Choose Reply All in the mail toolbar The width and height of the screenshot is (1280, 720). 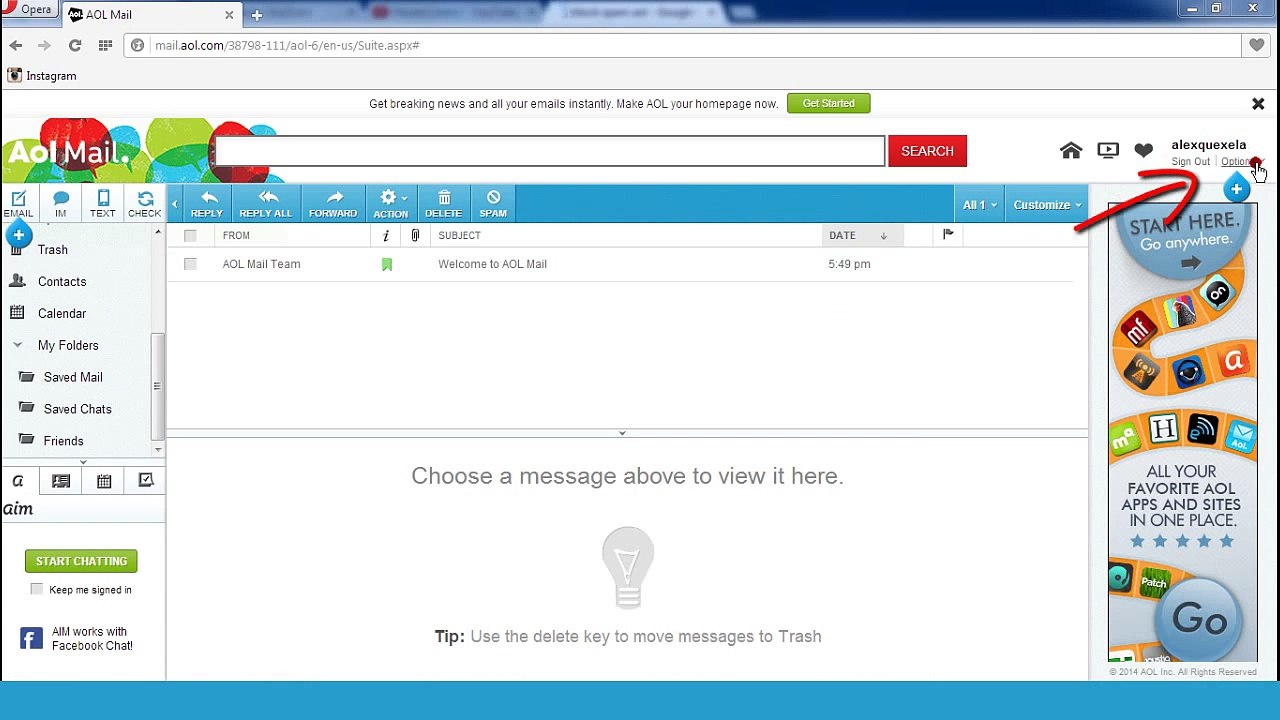[x=266, y=204]
